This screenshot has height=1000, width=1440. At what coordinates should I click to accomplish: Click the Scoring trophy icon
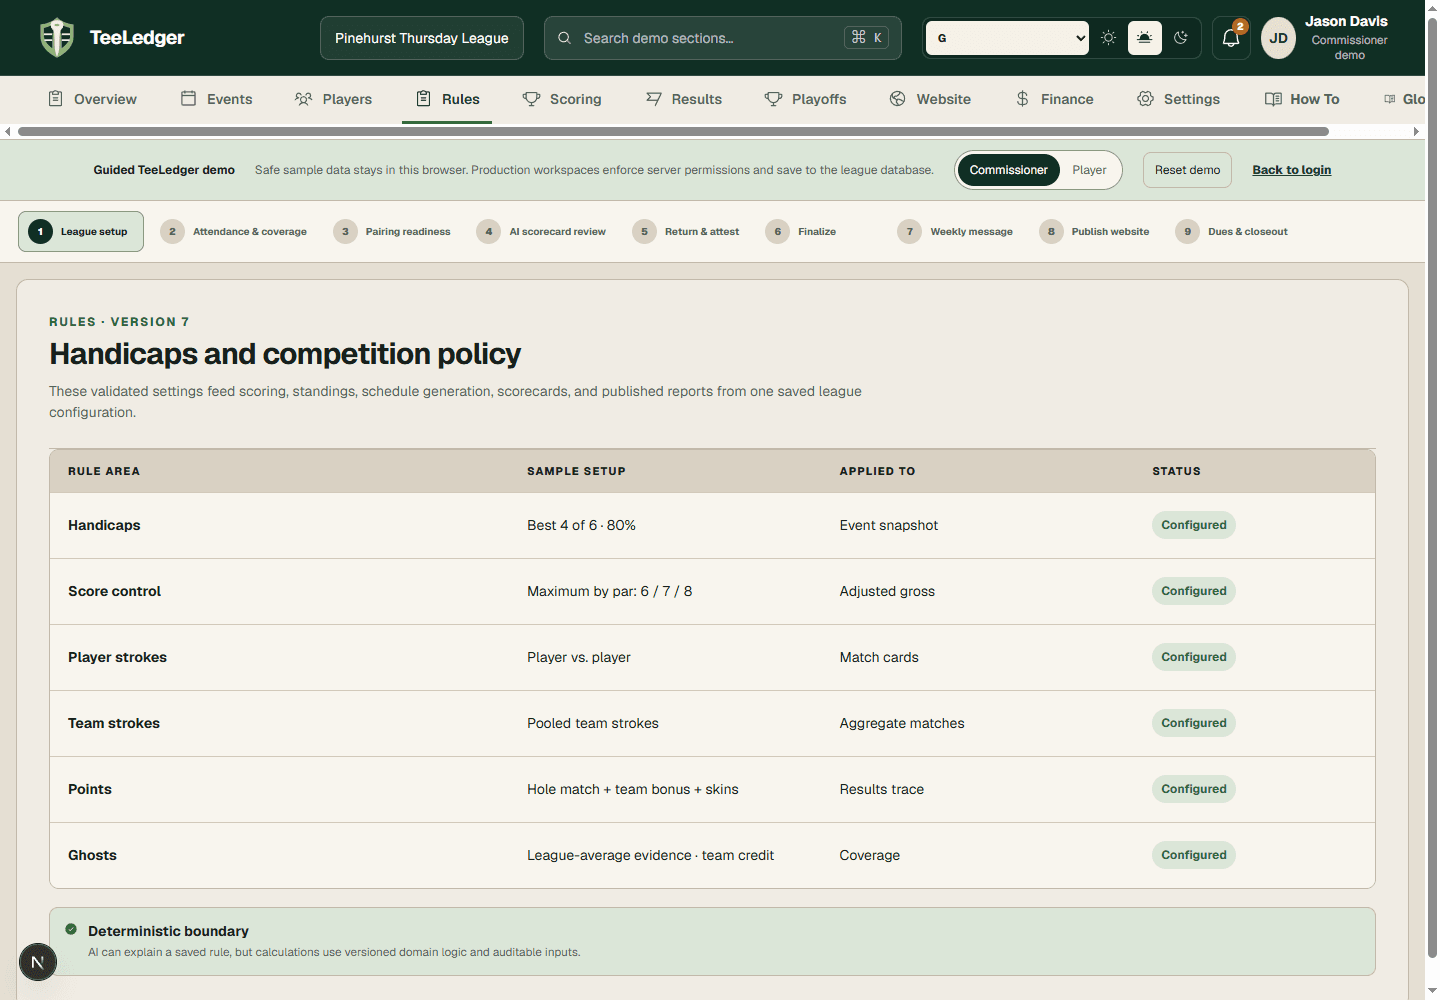531,99
